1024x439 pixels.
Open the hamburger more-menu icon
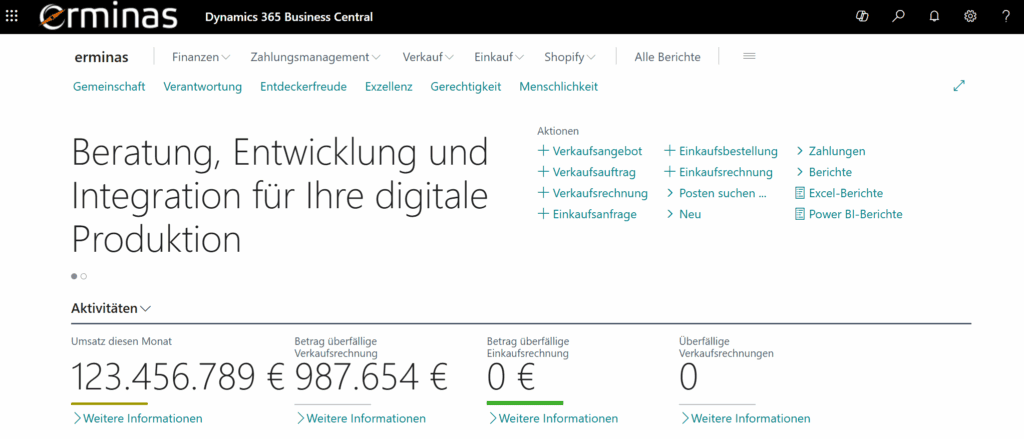(749, 57)
